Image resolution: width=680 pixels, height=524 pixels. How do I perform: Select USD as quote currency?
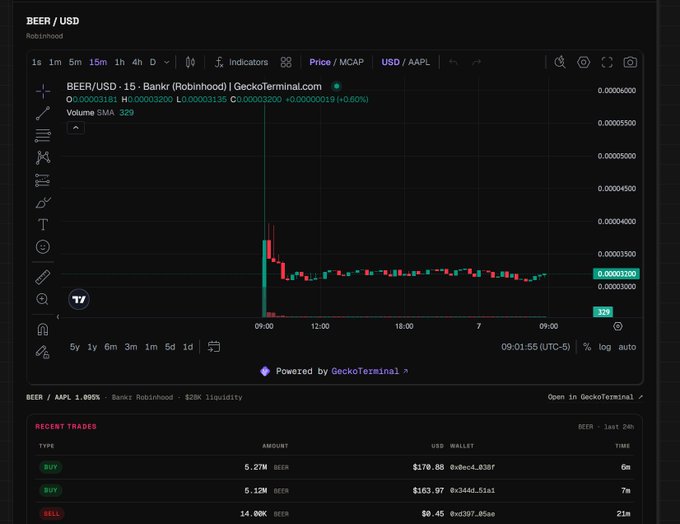click(390, 62)
